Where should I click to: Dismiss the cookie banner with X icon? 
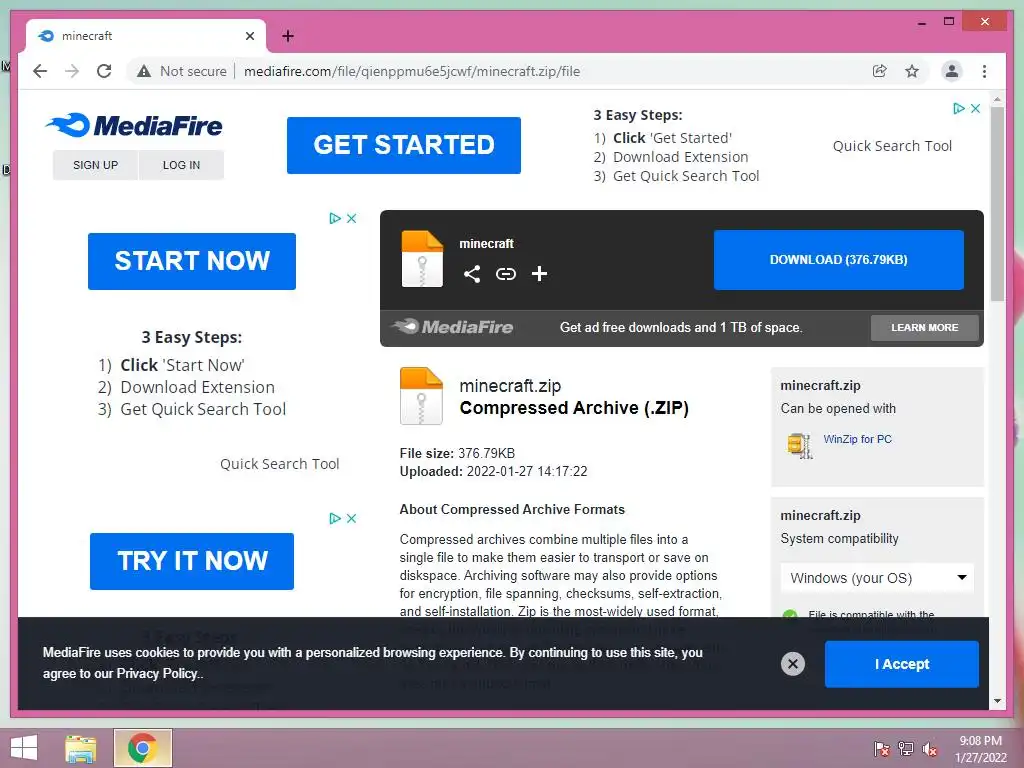[x=793, y=664]
